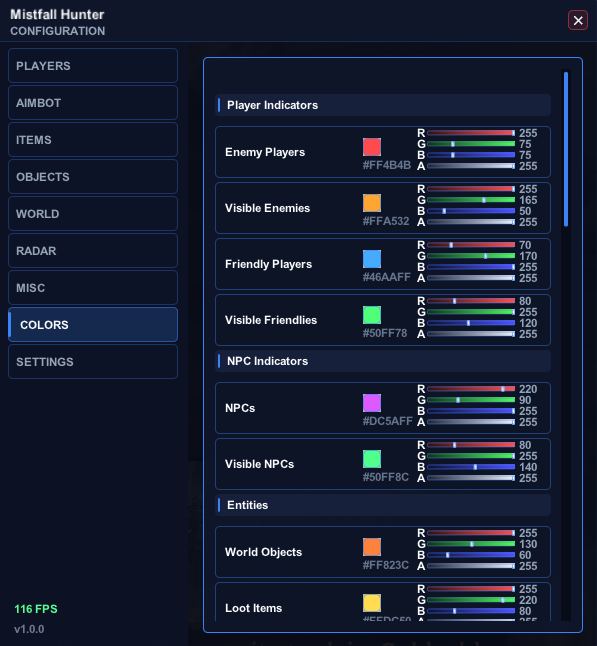Click the Entities section header
This screenshot has height=646, width=597.
[383, 505]
